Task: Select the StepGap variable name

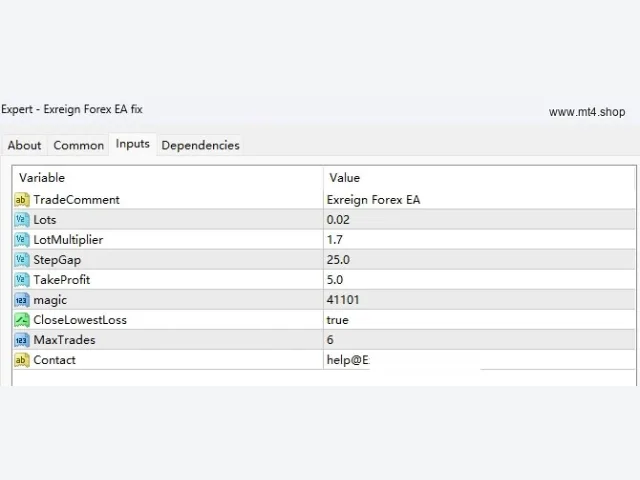Action: click(x=57, y=260)
